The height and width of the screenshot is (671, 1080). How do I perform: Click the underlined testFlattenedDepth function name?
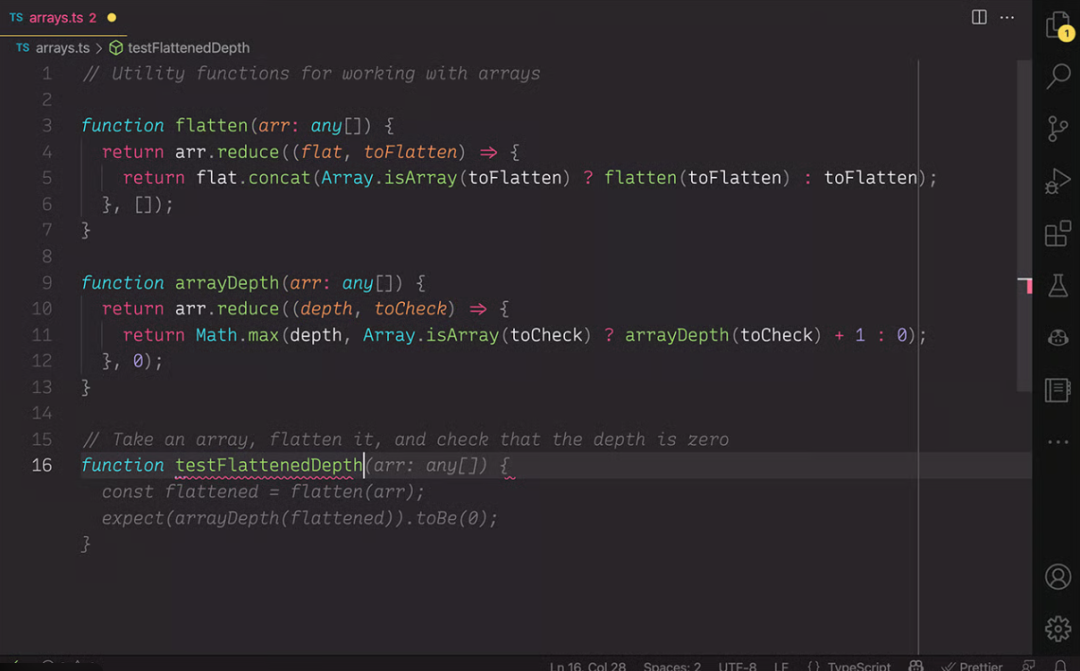(269, 465)
